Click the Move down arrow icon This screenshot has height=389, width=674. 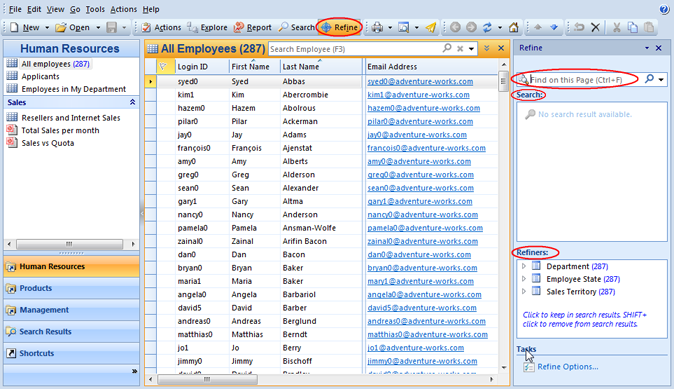(554, 28)
